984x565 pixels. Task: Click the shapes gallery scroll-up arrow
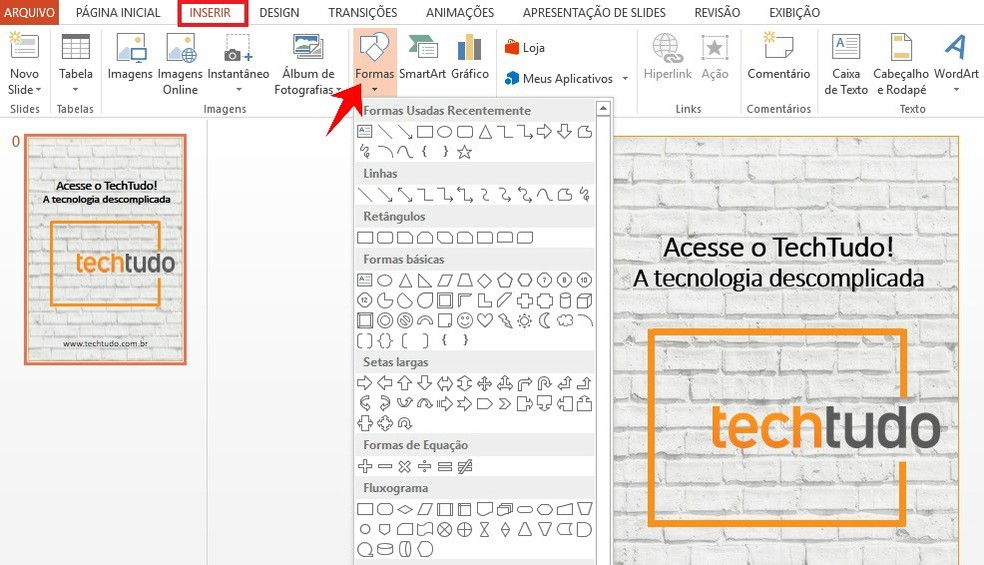click(x=603, y=108)
